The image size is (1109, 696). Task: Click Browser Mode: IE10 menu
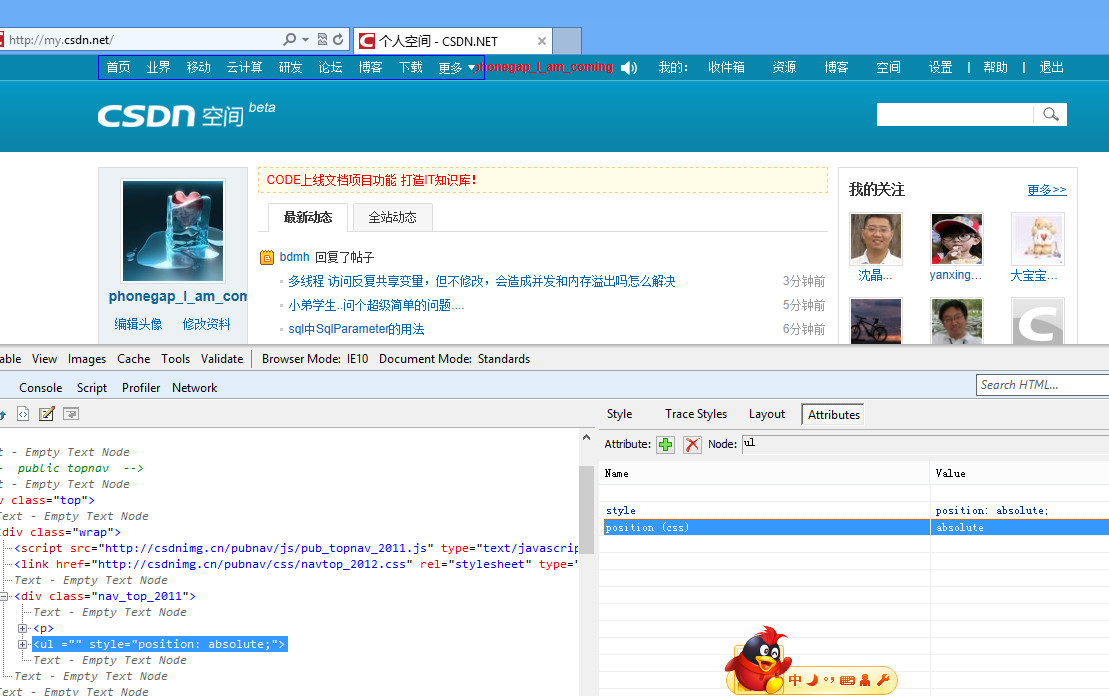click(315, 359)
